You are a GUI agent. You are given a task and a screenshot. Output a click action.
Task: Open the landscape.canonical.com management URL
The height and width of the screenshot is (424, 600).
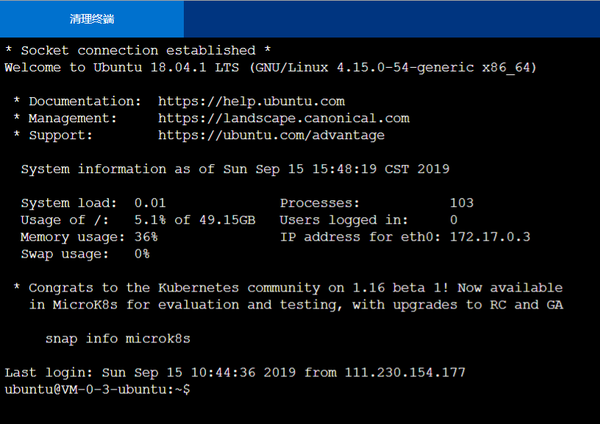click(283, 118)
